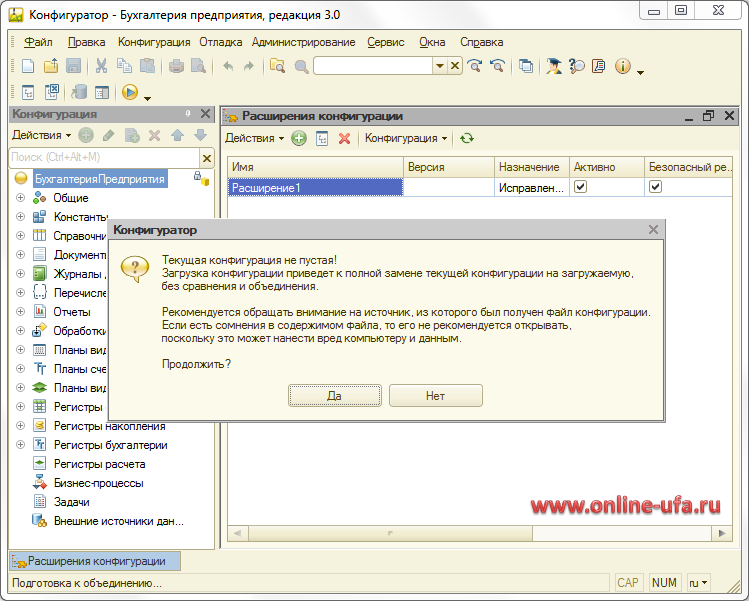Click the Update database configuration icon
The width and height of the screenshot is (749, 601).
click(79, 92)
